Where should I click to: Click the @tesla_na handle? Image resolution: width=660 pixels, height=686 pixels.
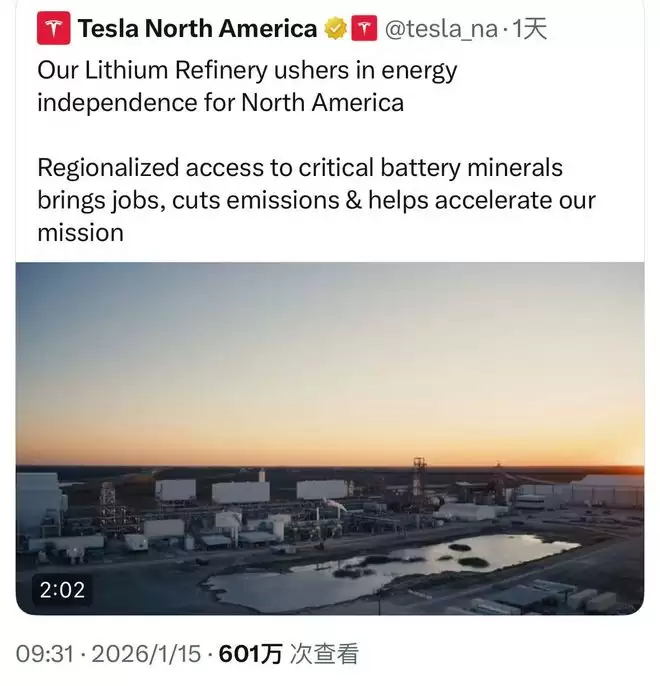coord(441,29)
